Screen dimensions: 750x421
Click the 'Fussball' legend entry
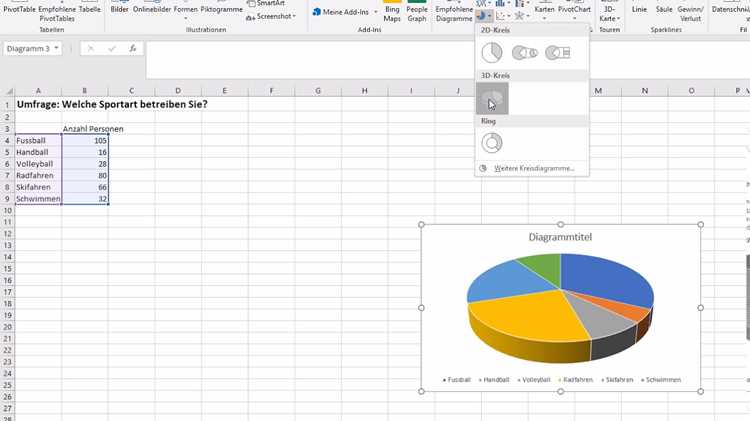[457, 380]
